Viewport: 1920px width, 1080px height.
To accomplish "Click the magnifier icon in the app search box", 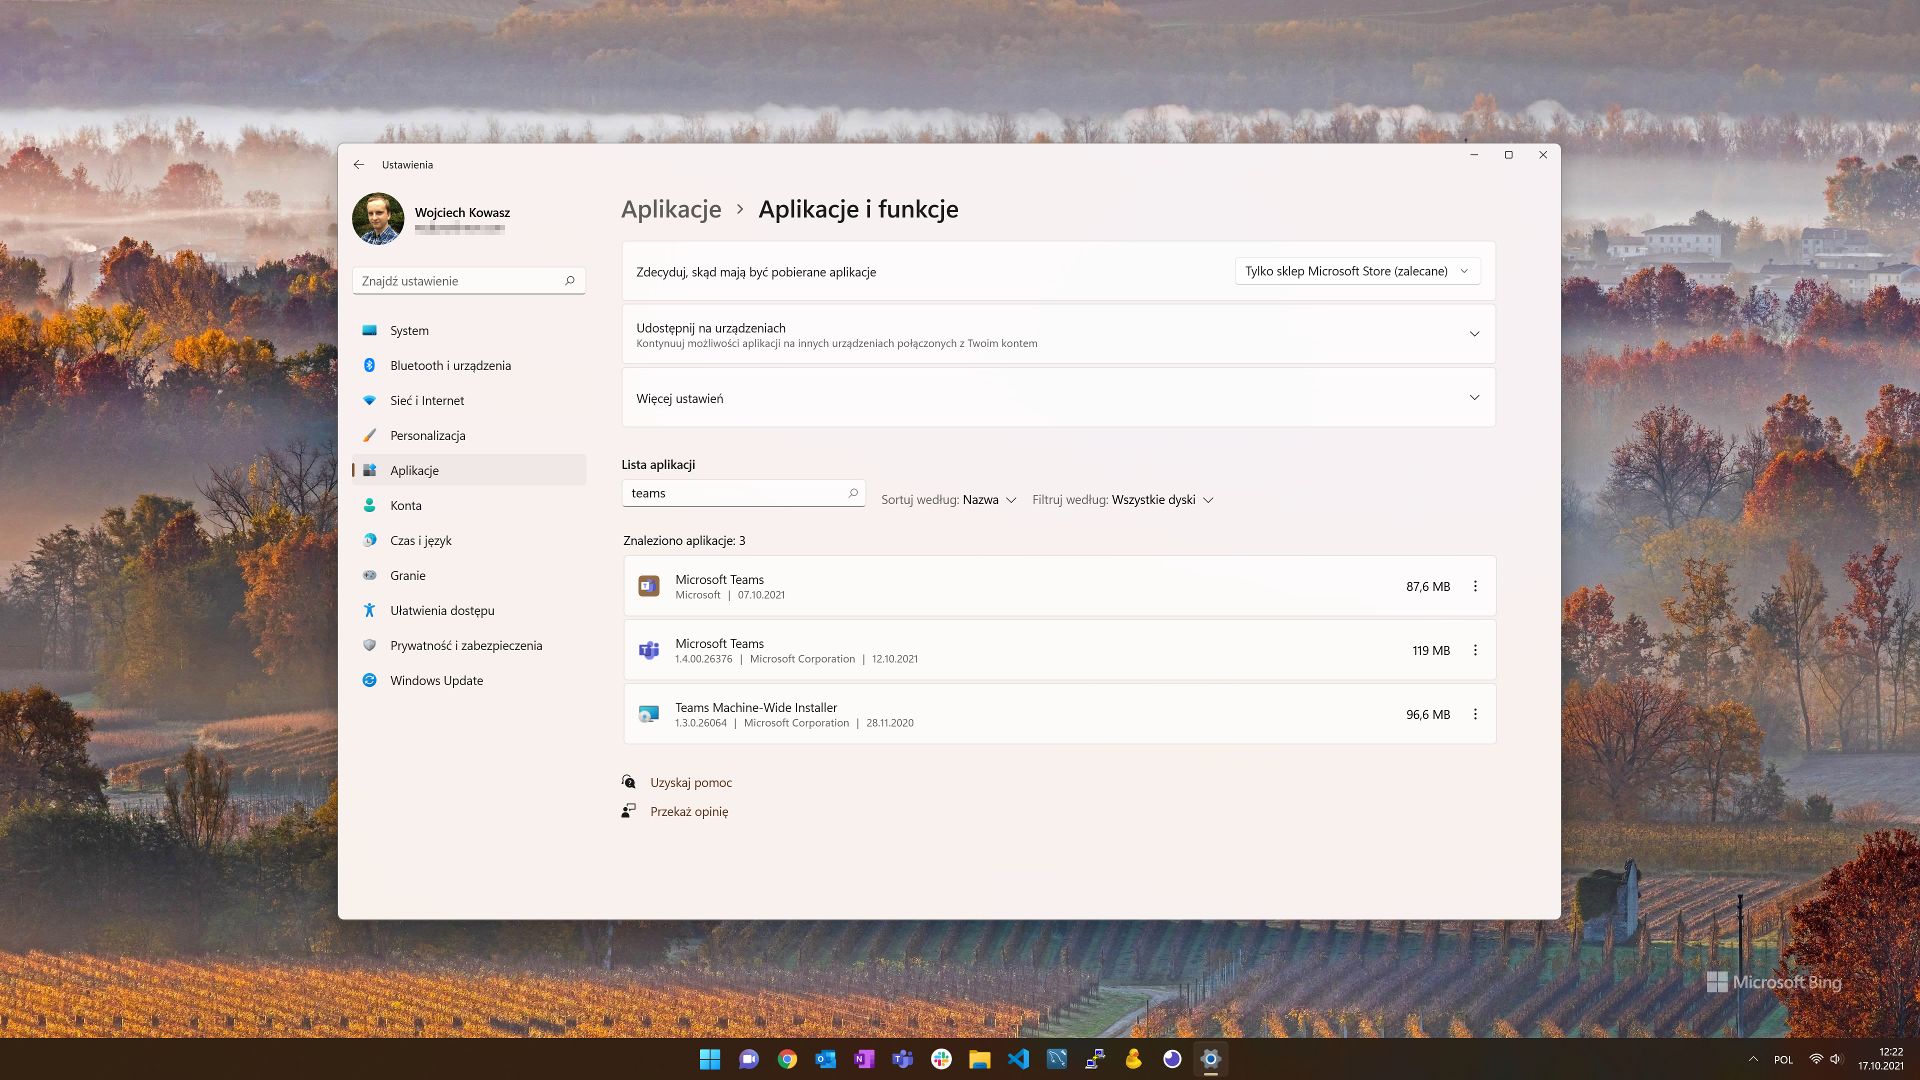I will 853,493.
